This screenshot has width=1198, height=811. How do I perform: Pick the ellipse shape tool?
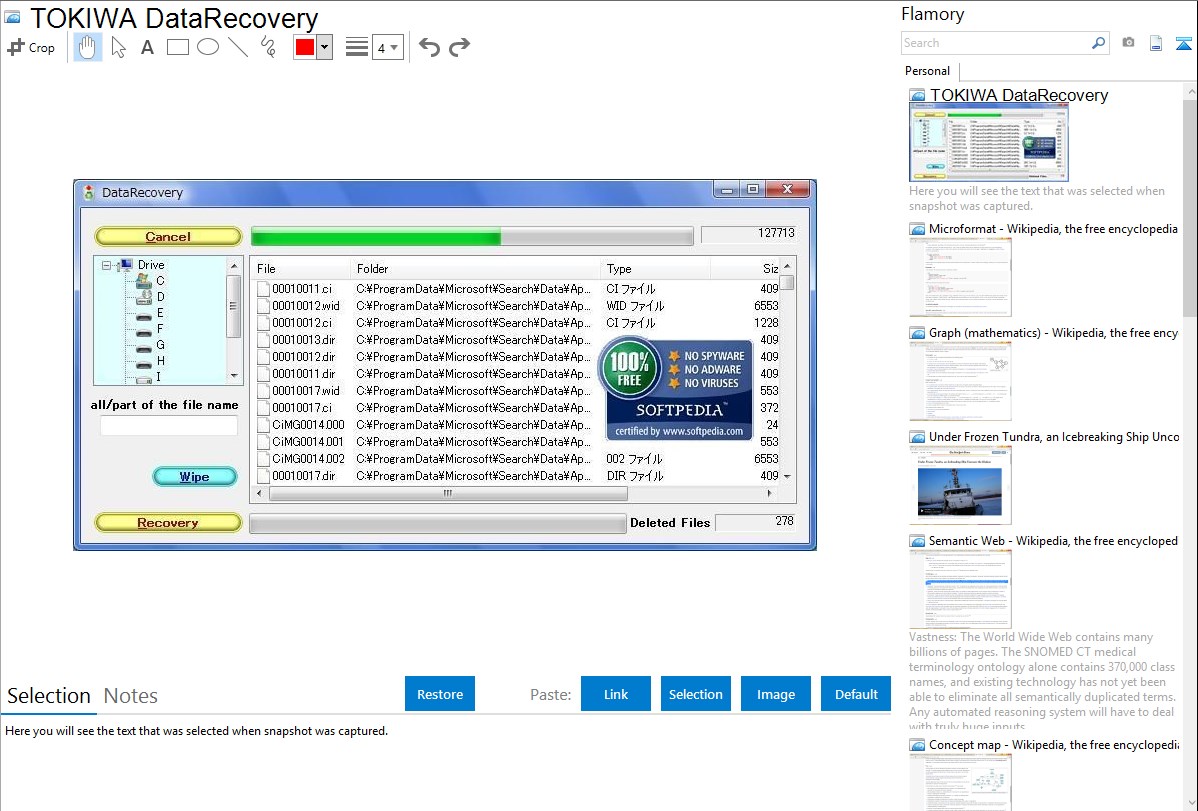(x=208, y=47)
